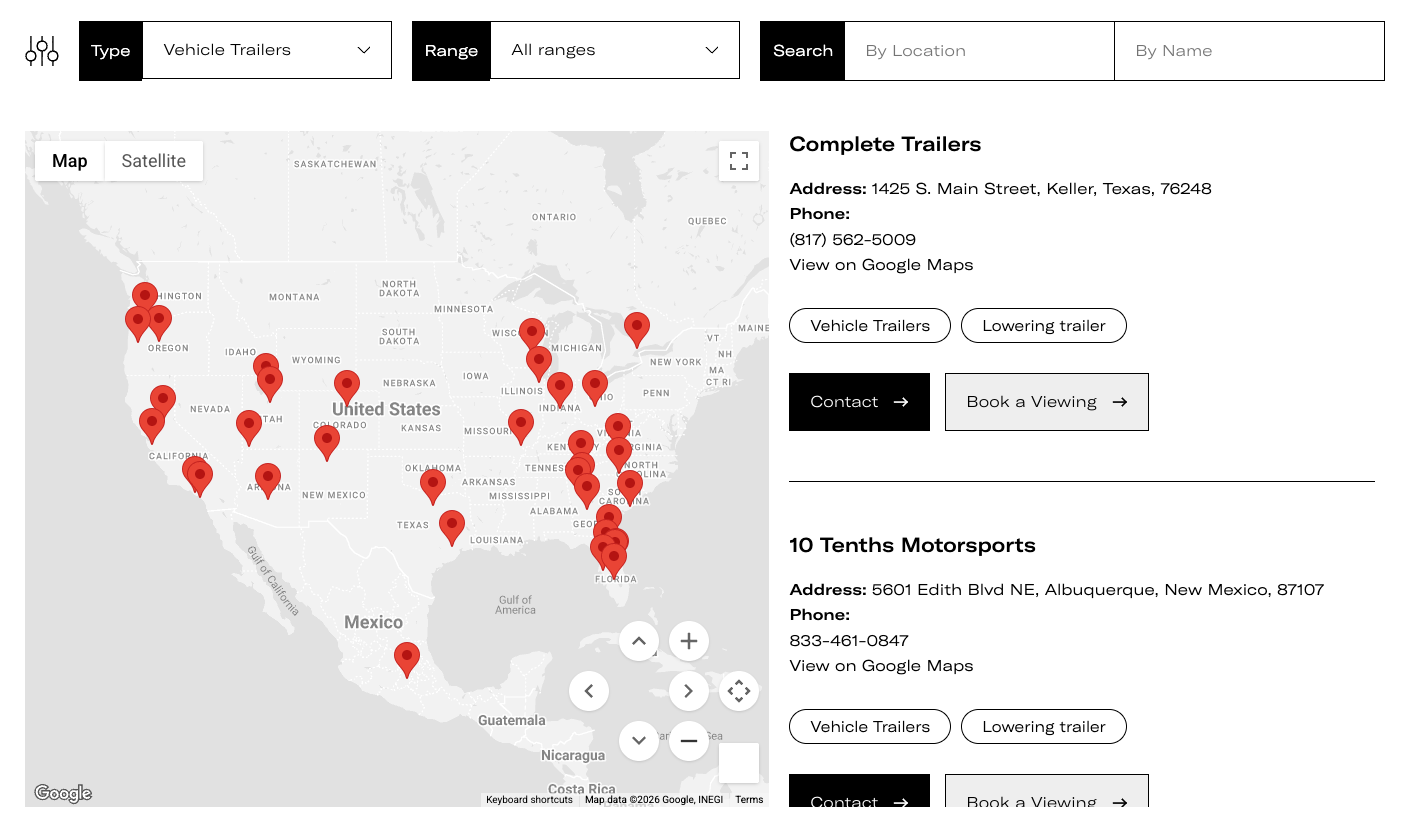The image size is (1401, 833).
Task: Toggle fullscreen map view
Action: click(x=739, y=161)
